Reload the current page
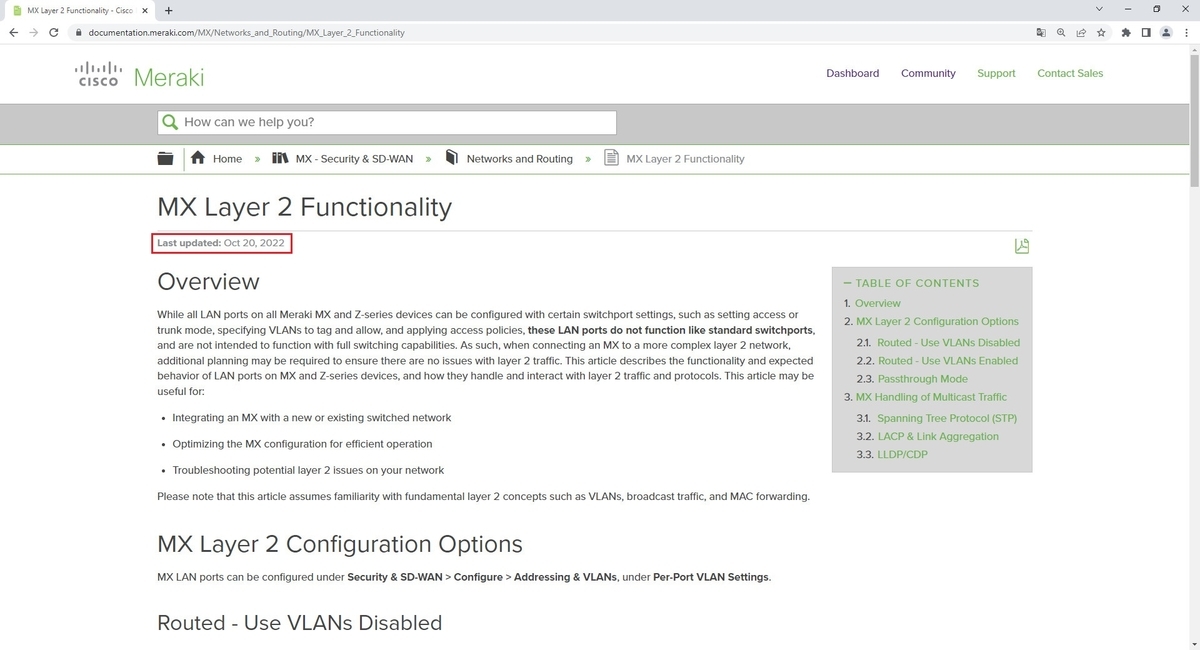1200x650 pixels. tap(53, 32)
